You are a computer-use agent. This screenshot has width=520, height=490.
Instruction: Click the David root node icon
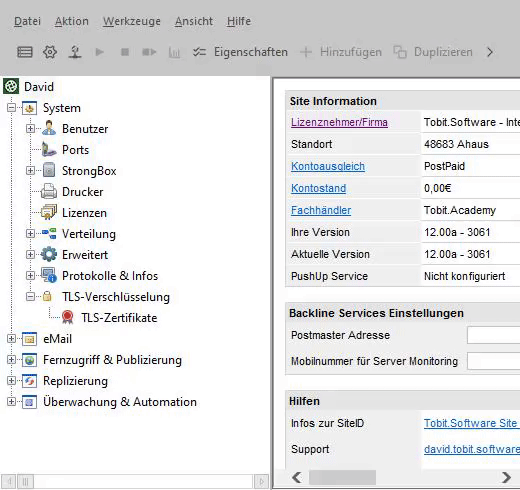(x=11, y=86)
